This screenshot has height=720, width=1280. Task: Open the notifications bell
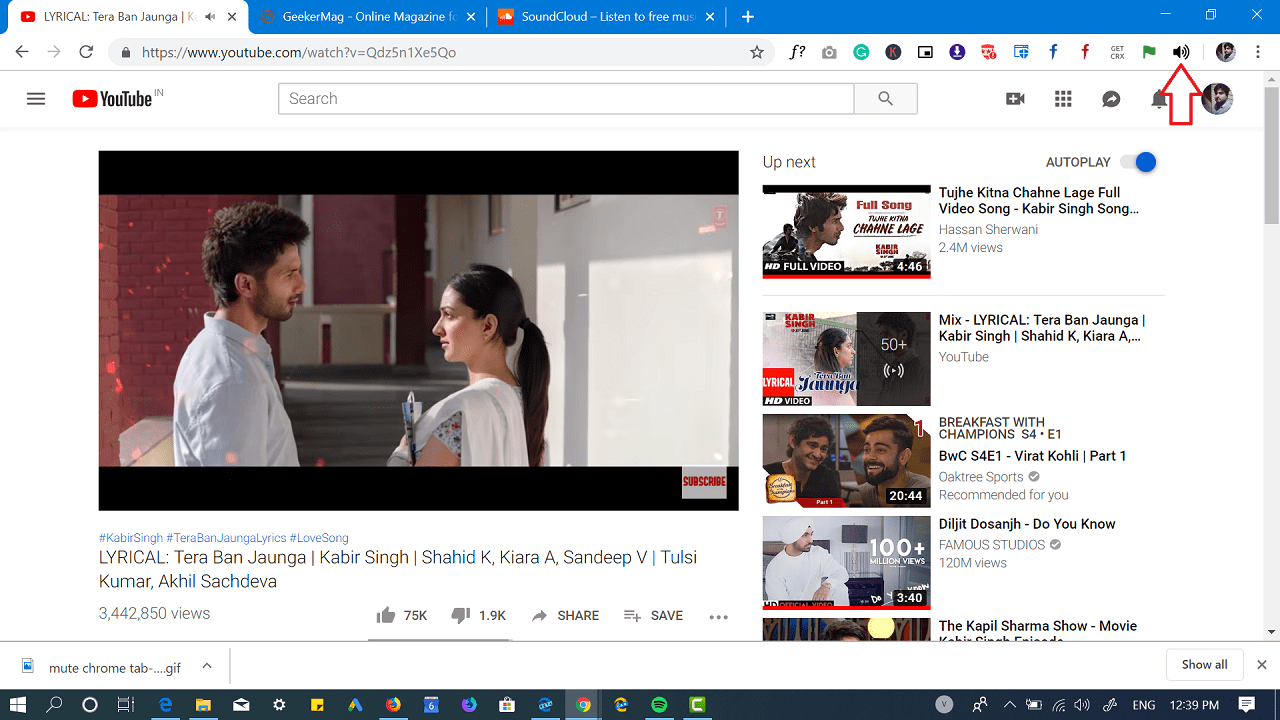tap(1158, 99)
